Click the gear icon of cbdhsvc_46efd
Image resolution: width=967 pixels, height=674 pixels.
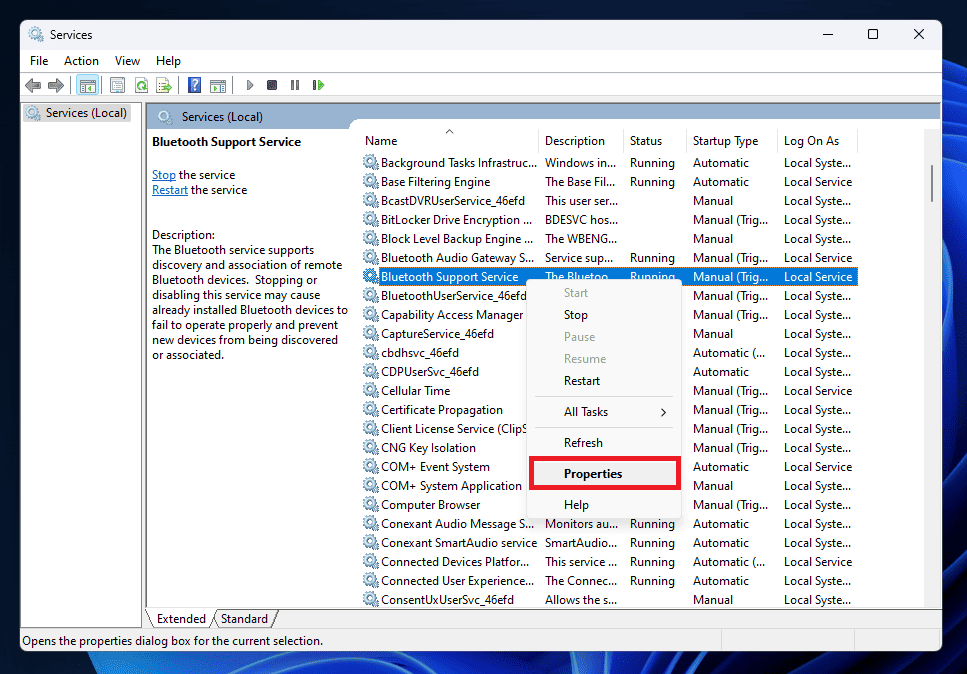(370, 352)
